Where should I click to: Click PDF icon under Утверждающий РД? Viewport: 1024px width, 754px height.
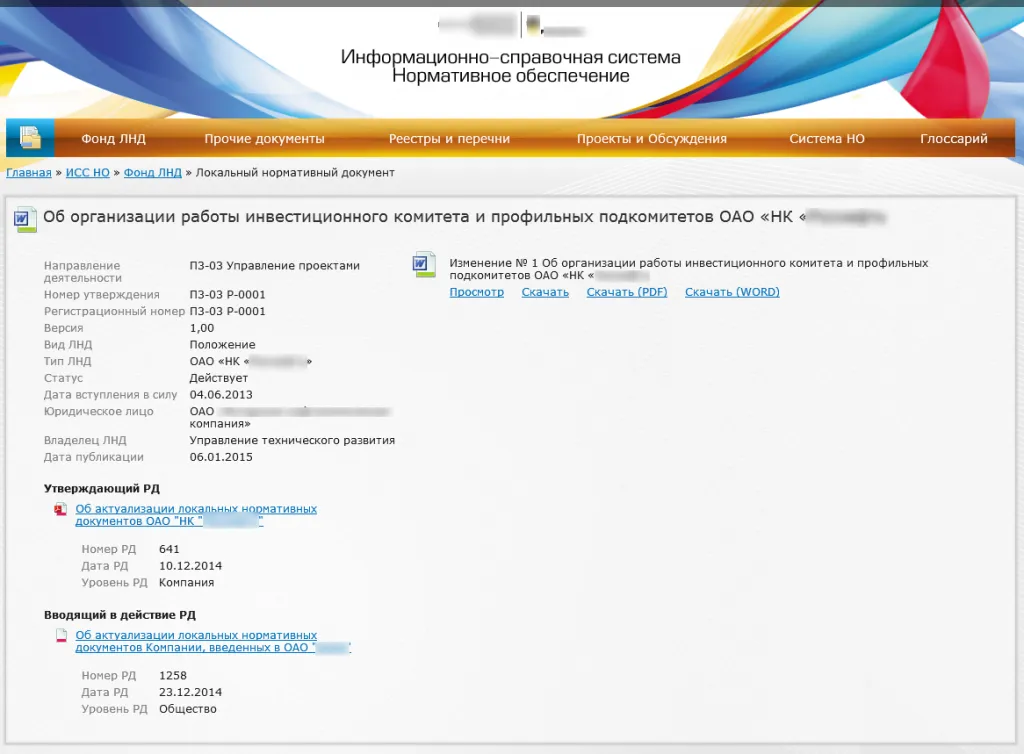[60, 510]
